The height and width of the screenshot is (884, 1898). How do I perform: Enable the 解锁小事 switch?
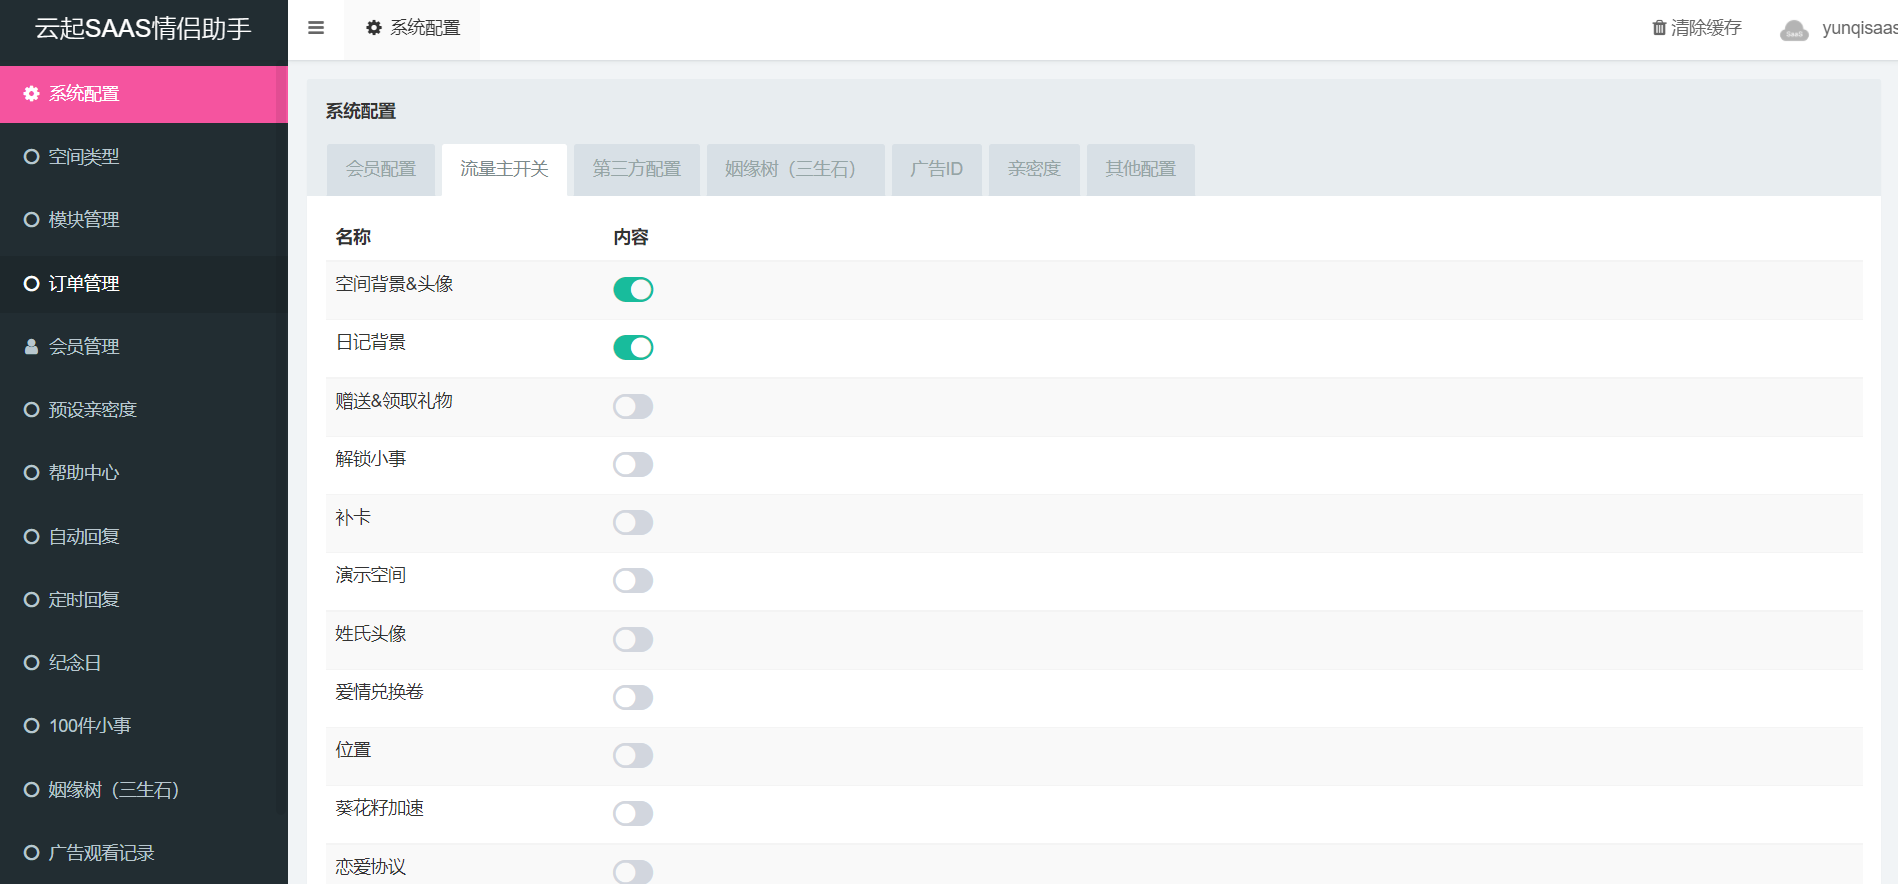point(633,464)
